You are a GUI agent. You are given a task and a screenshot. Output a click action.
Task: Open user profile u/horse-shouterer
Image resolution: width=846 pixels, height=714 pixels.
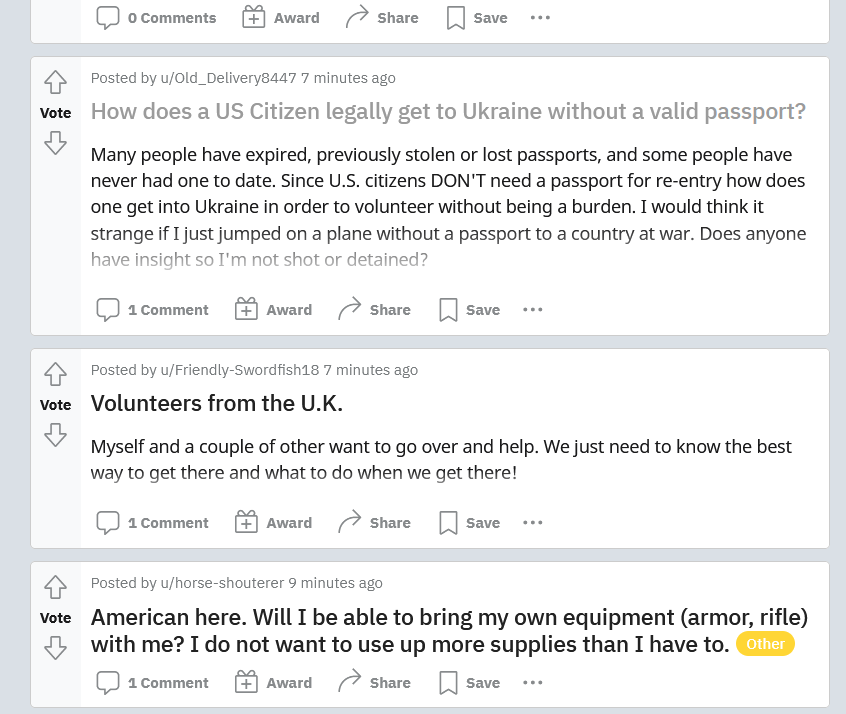click(222, 583)
